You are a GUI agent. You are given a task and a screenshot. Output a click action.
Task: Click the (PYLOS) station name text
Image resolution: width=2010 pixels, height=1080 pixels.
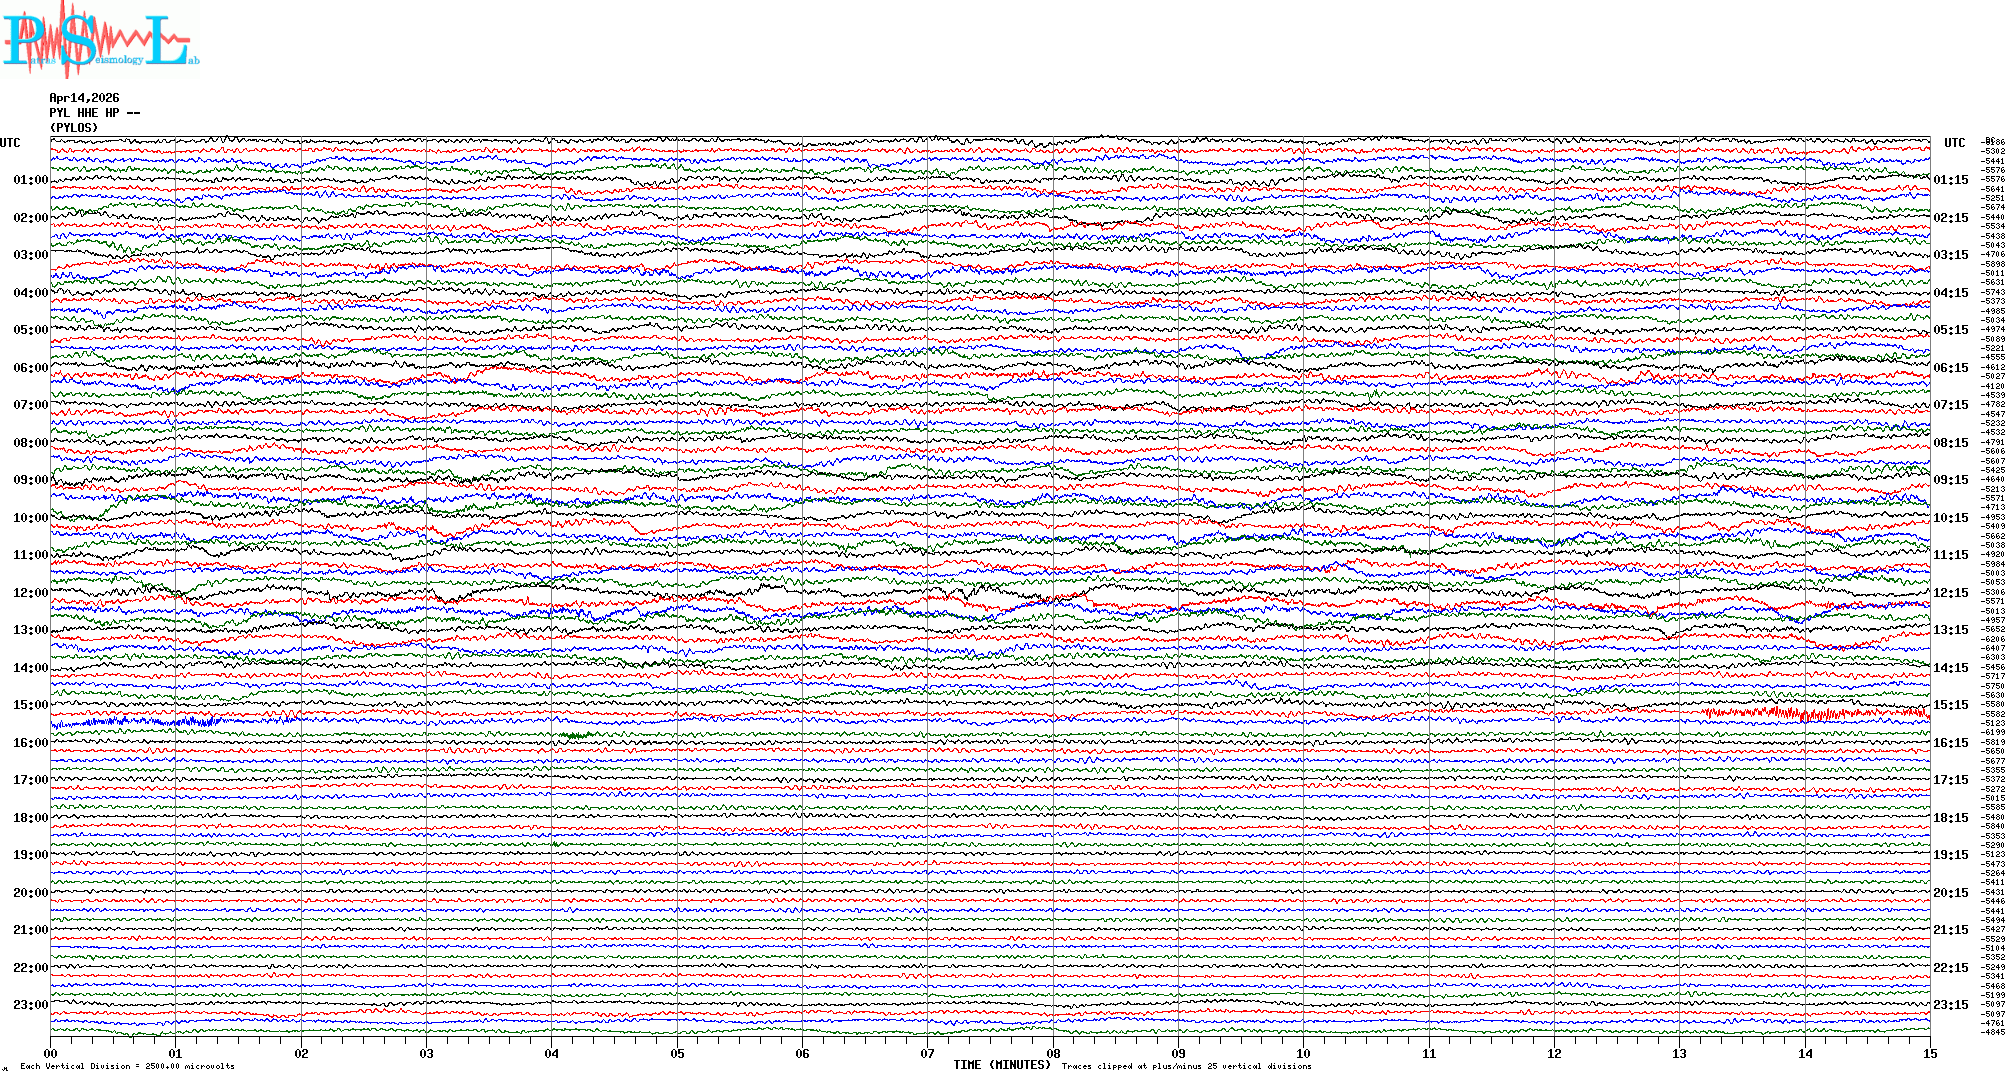click(x=74, y=128)
